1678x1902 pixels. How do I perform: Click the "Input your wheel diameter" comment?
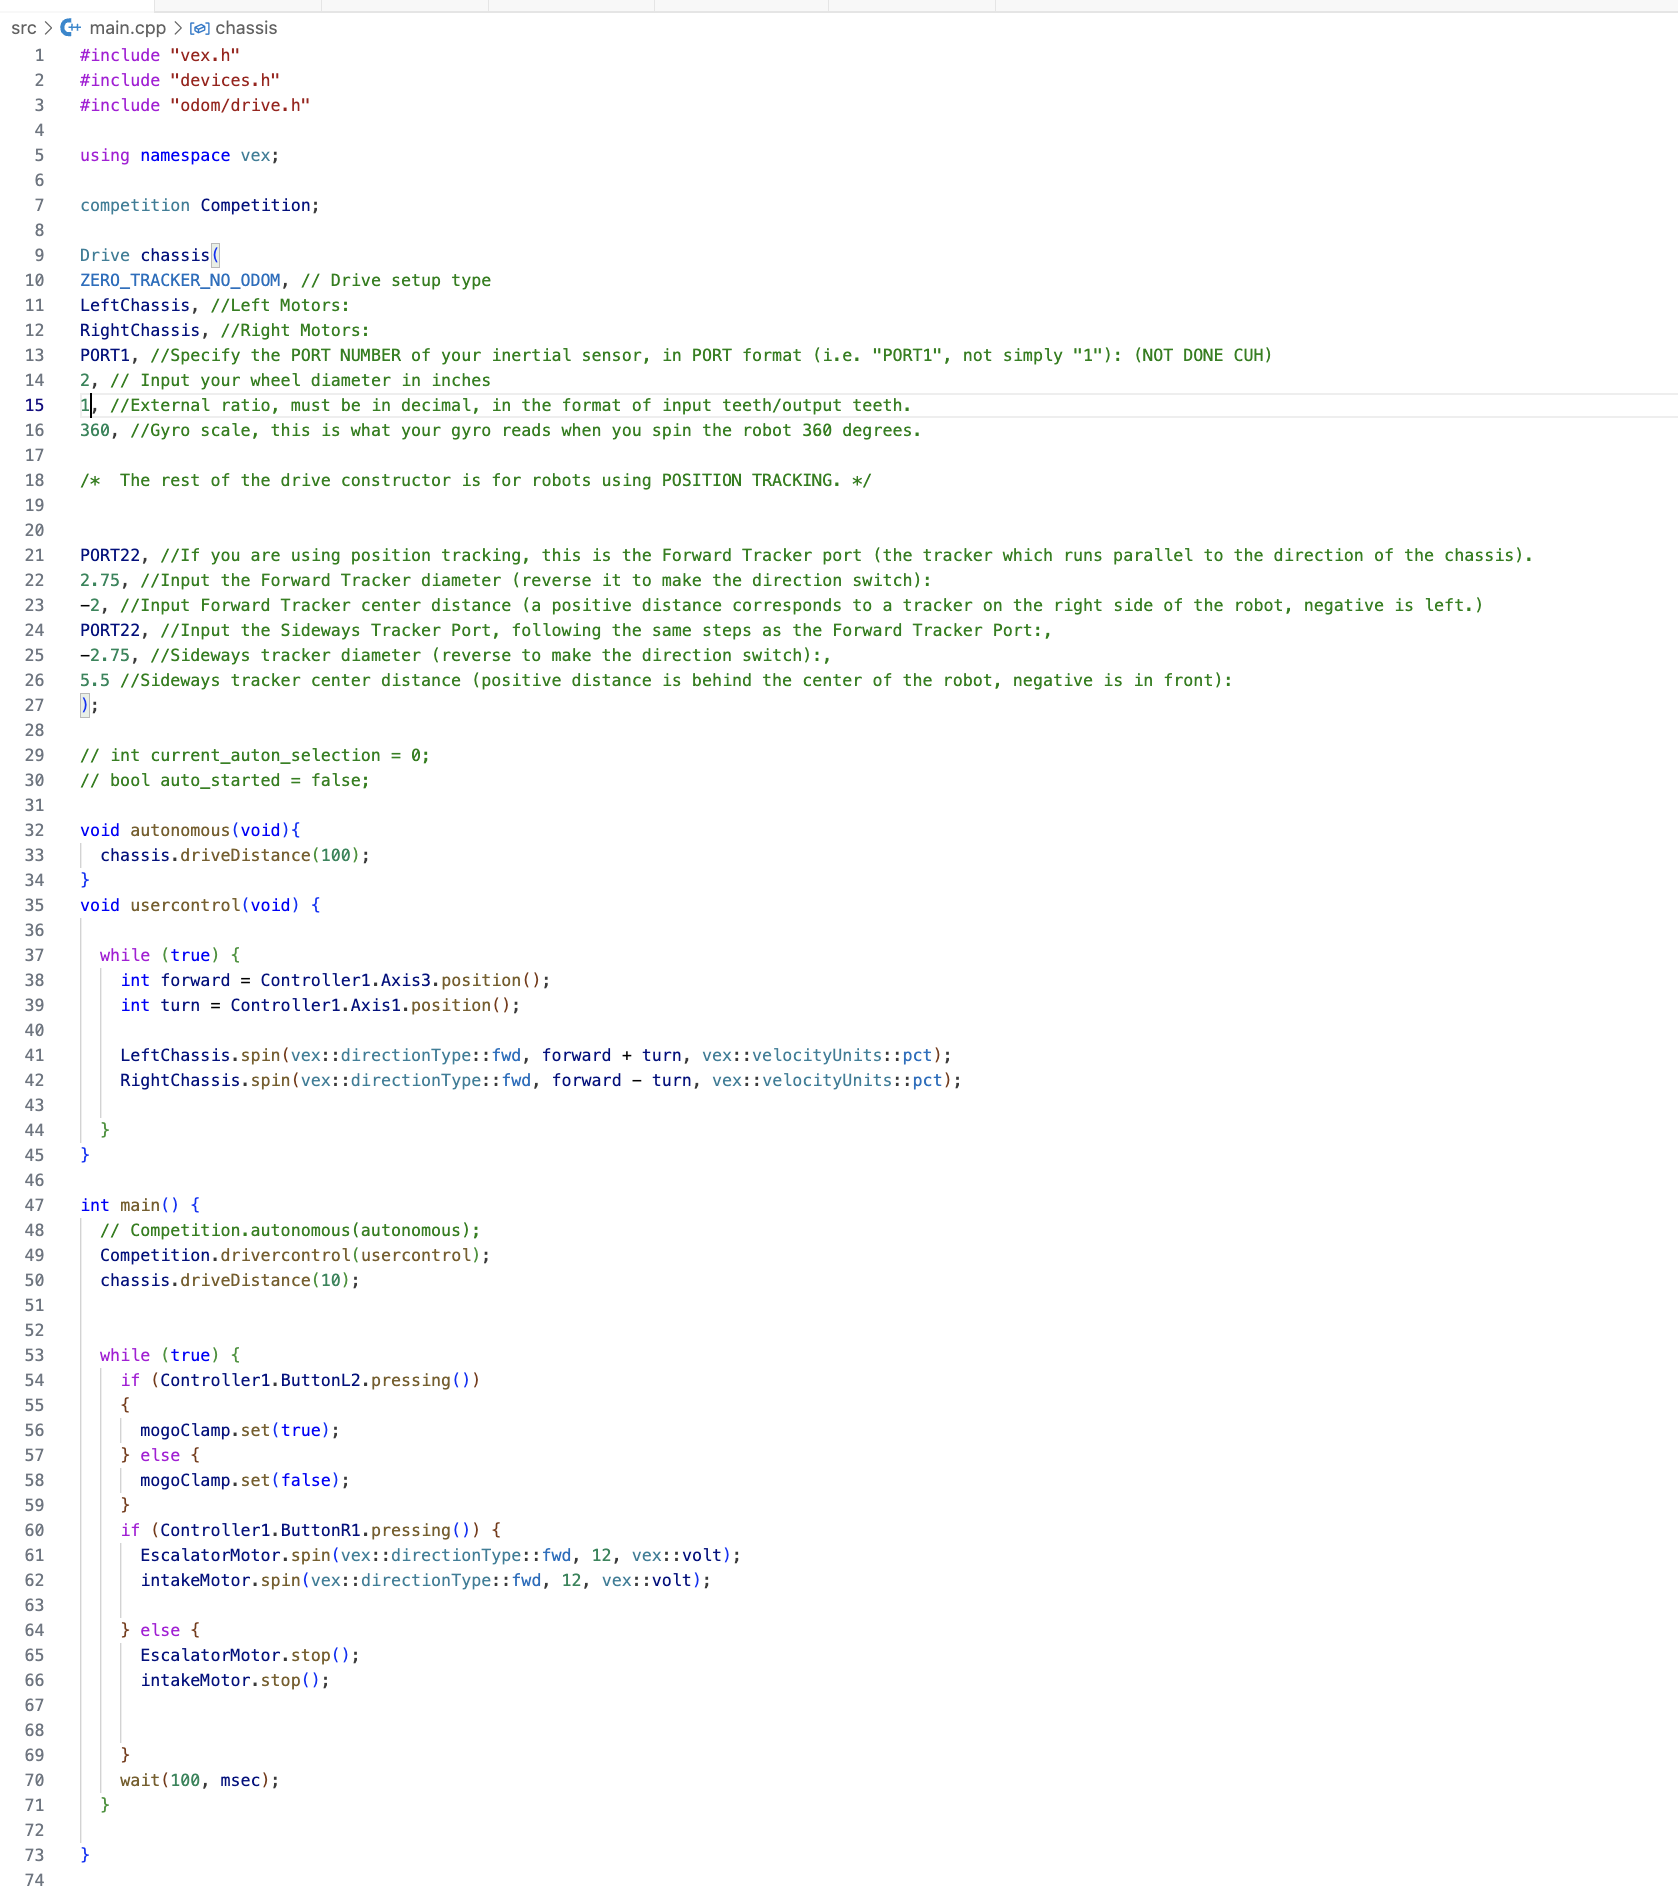(300, 380)
